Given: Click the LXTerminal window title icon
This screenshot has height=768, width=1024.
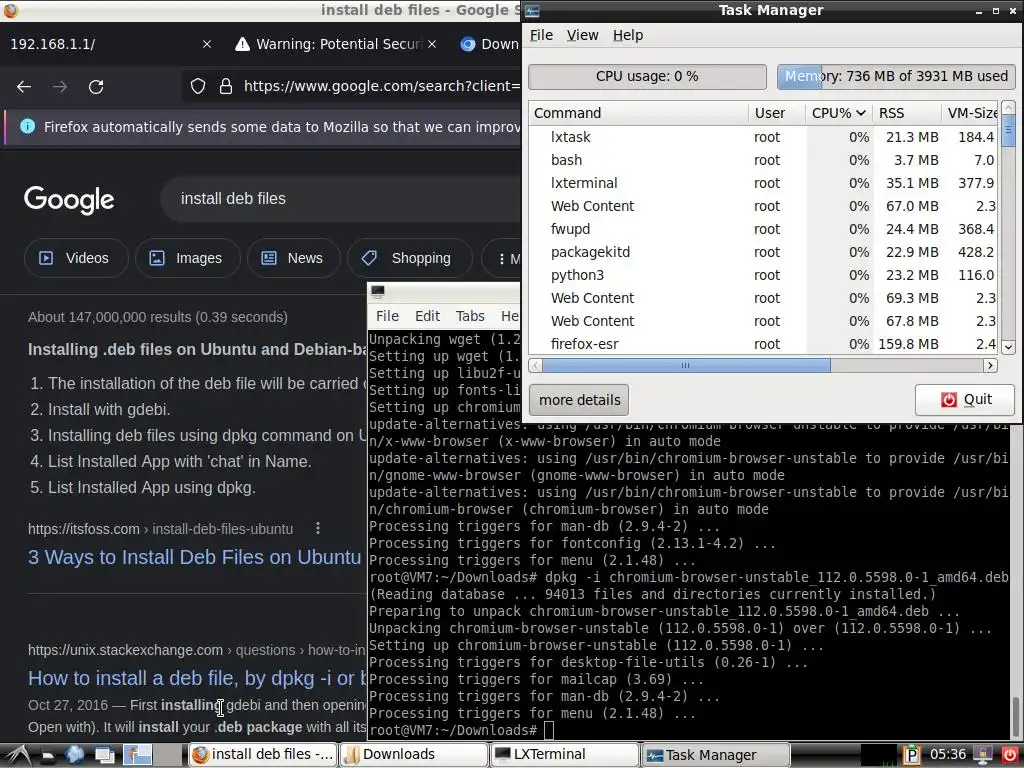Looking at the screenshot, I should click(377, 291).
